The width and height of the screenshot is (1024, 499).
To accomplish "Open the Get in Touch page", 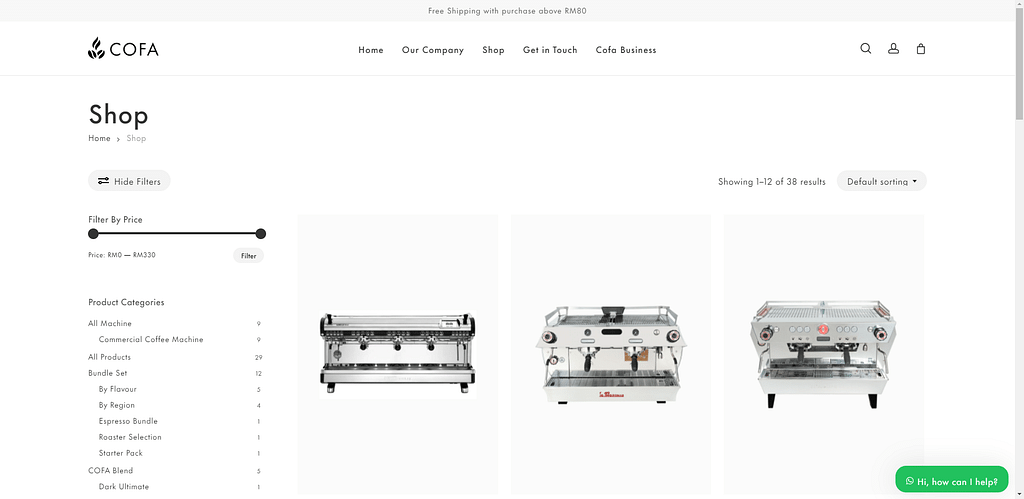I will point(550,50).
